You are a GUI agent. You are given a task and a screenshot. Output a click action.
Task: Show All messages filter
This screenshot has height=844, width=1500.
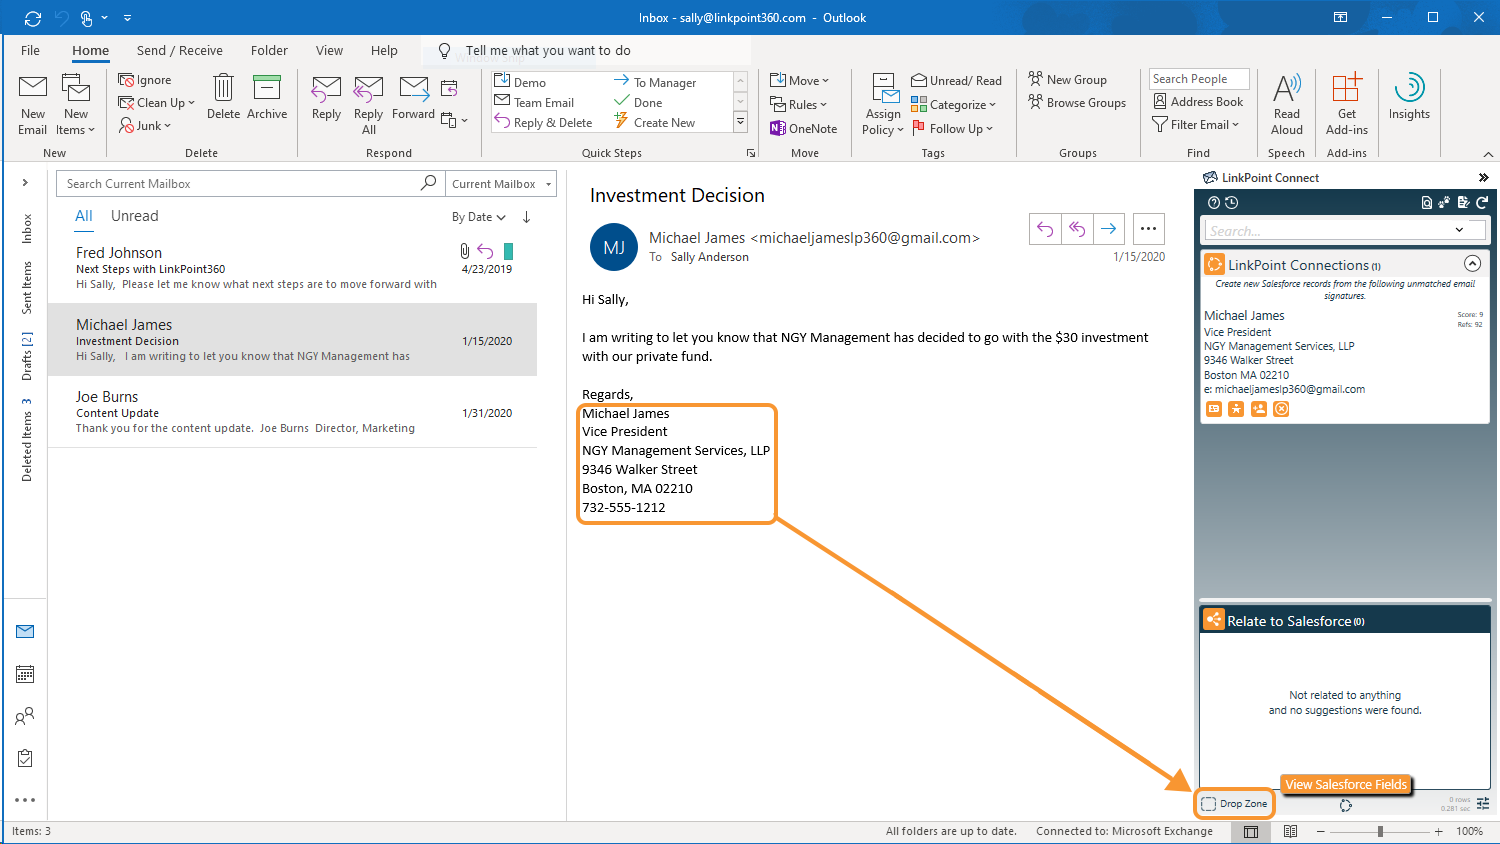click(x=83, y=216)
